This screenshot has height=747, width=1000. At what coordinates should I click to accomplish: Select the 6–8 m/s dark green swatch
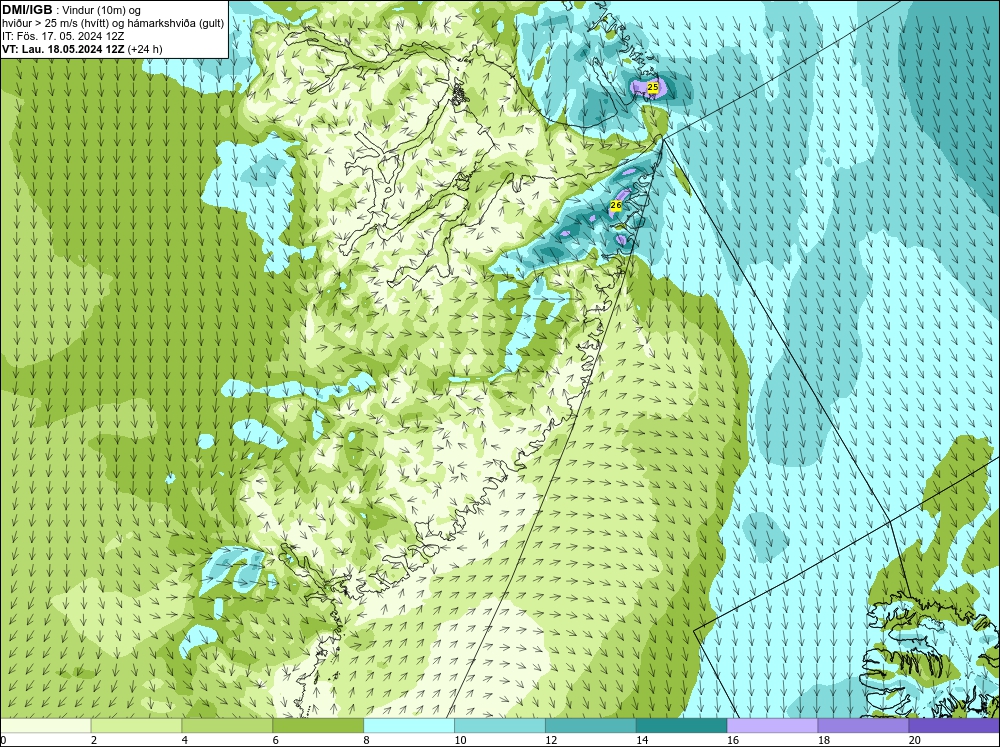tap(318, 726)
